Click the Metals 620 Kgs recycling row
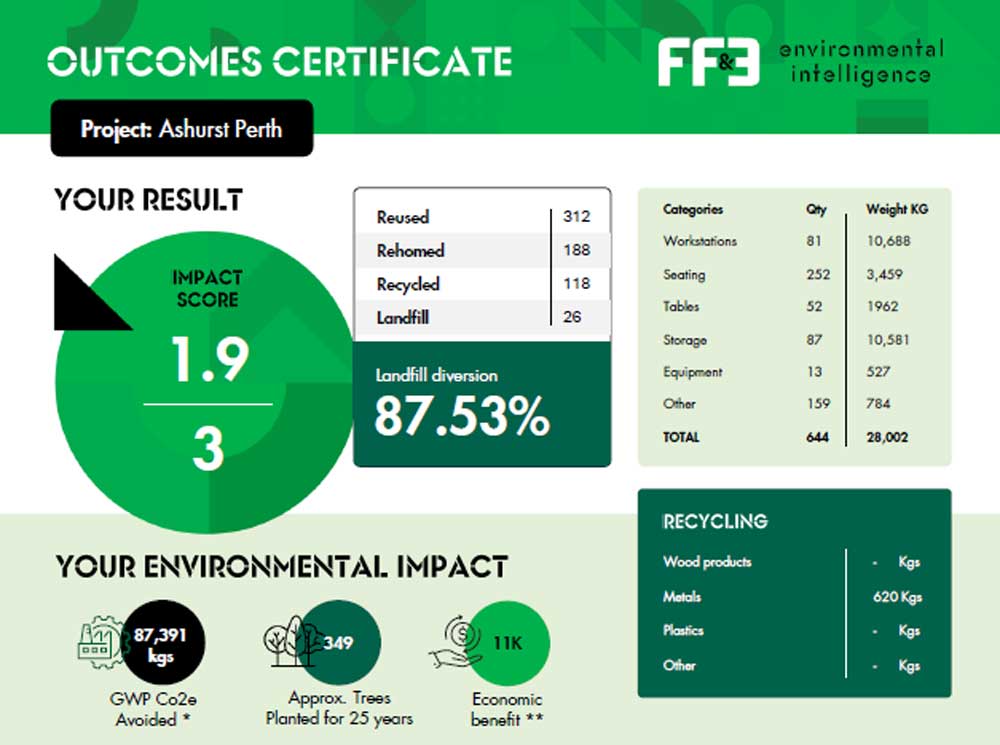1000x745 pixels. tap(793, 597)
